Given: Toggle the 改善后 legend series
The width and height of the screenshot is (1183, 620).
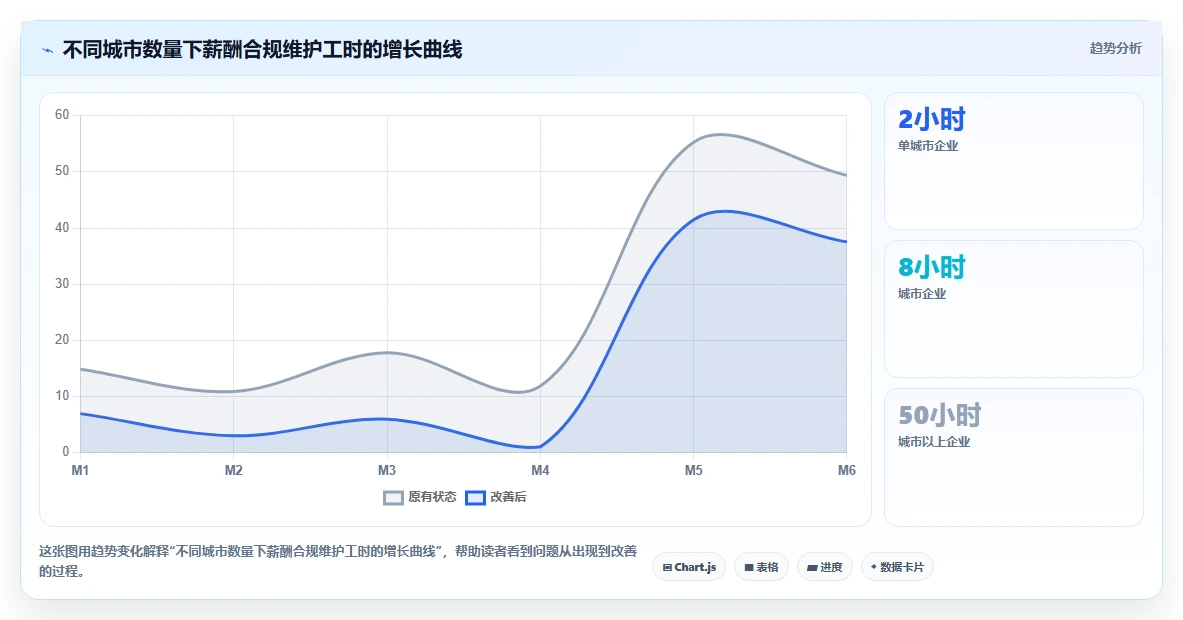Looking at the screenshot, I should tap(496, 497).
